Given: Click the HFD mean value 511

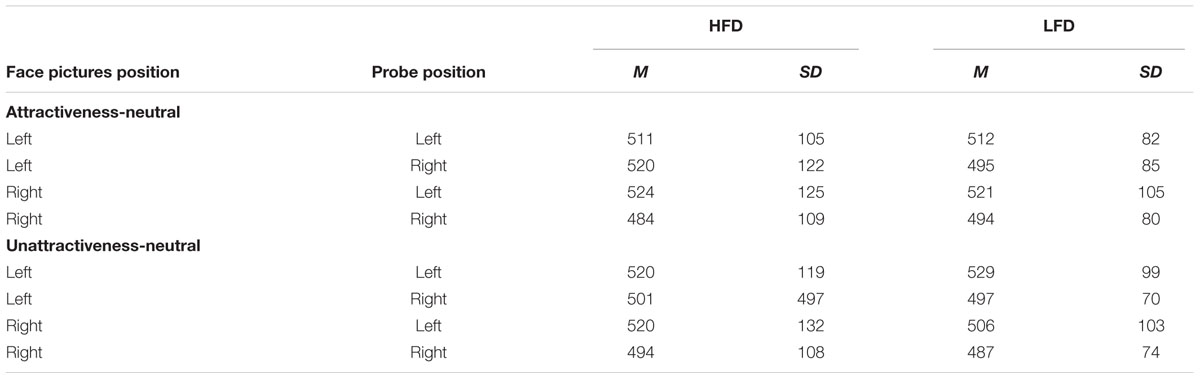Looking at the screenshot, I should tap(640, 139).
